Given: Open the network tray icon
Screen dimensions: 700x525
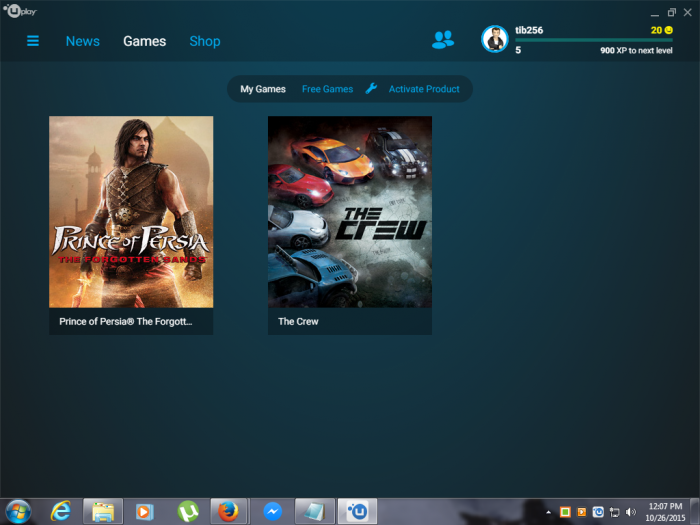Looking at the screenshot, I should coord(615,512).
